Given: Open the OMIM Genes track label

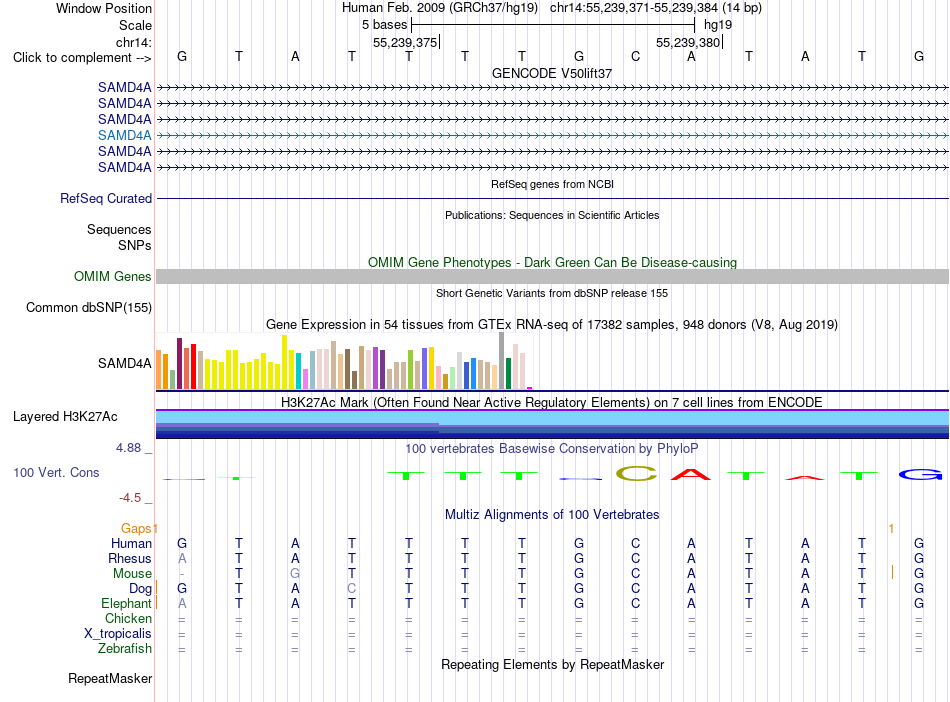Looking at the screenshot, I should 112,276.
